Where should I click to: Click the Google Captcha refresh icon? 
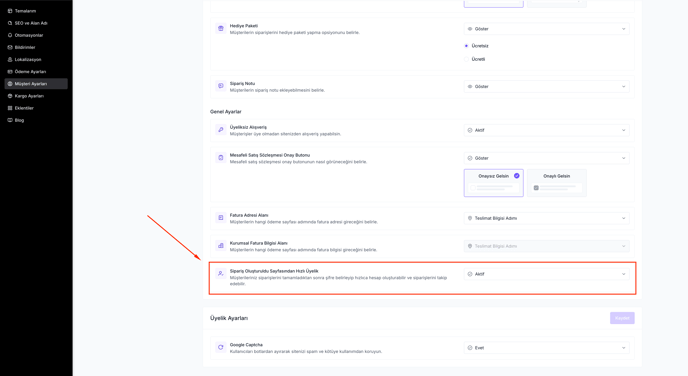(221, 347)
